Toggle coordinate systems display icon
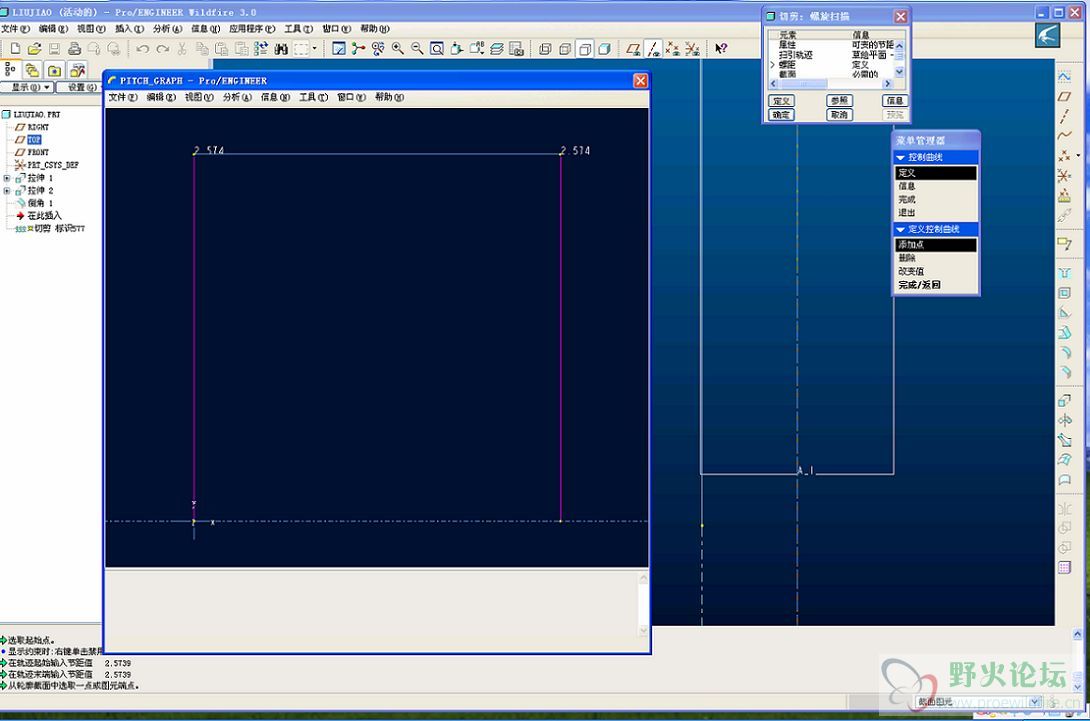 [692, 49]
